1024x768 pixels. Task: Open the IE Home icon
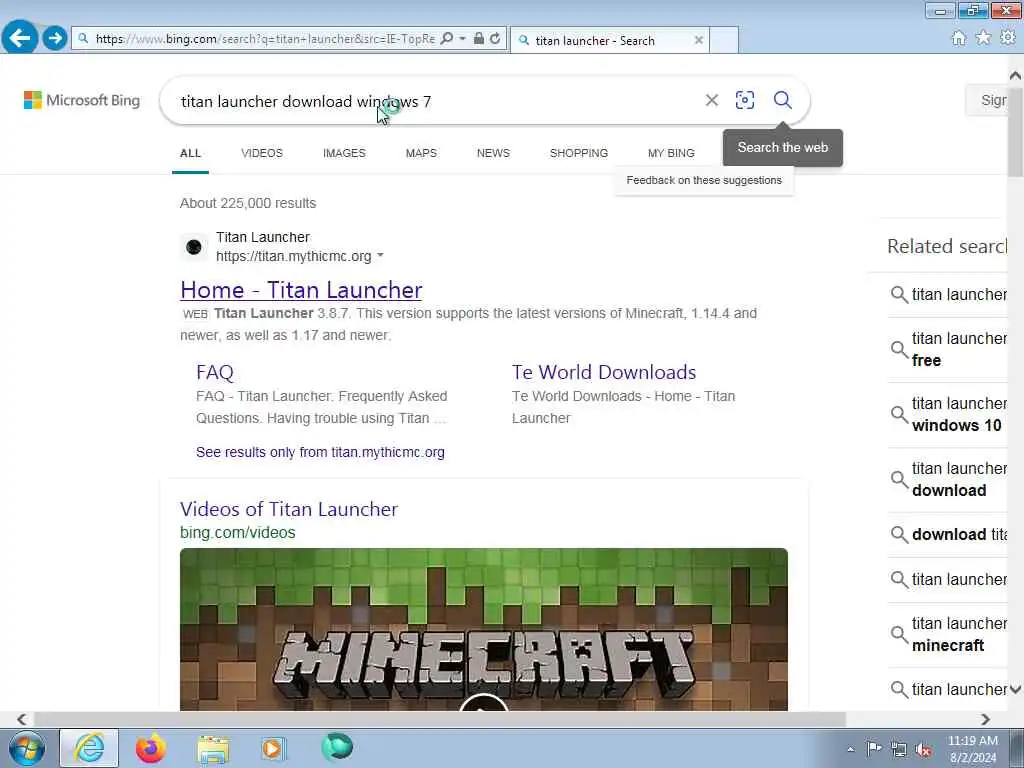point(959,38)
